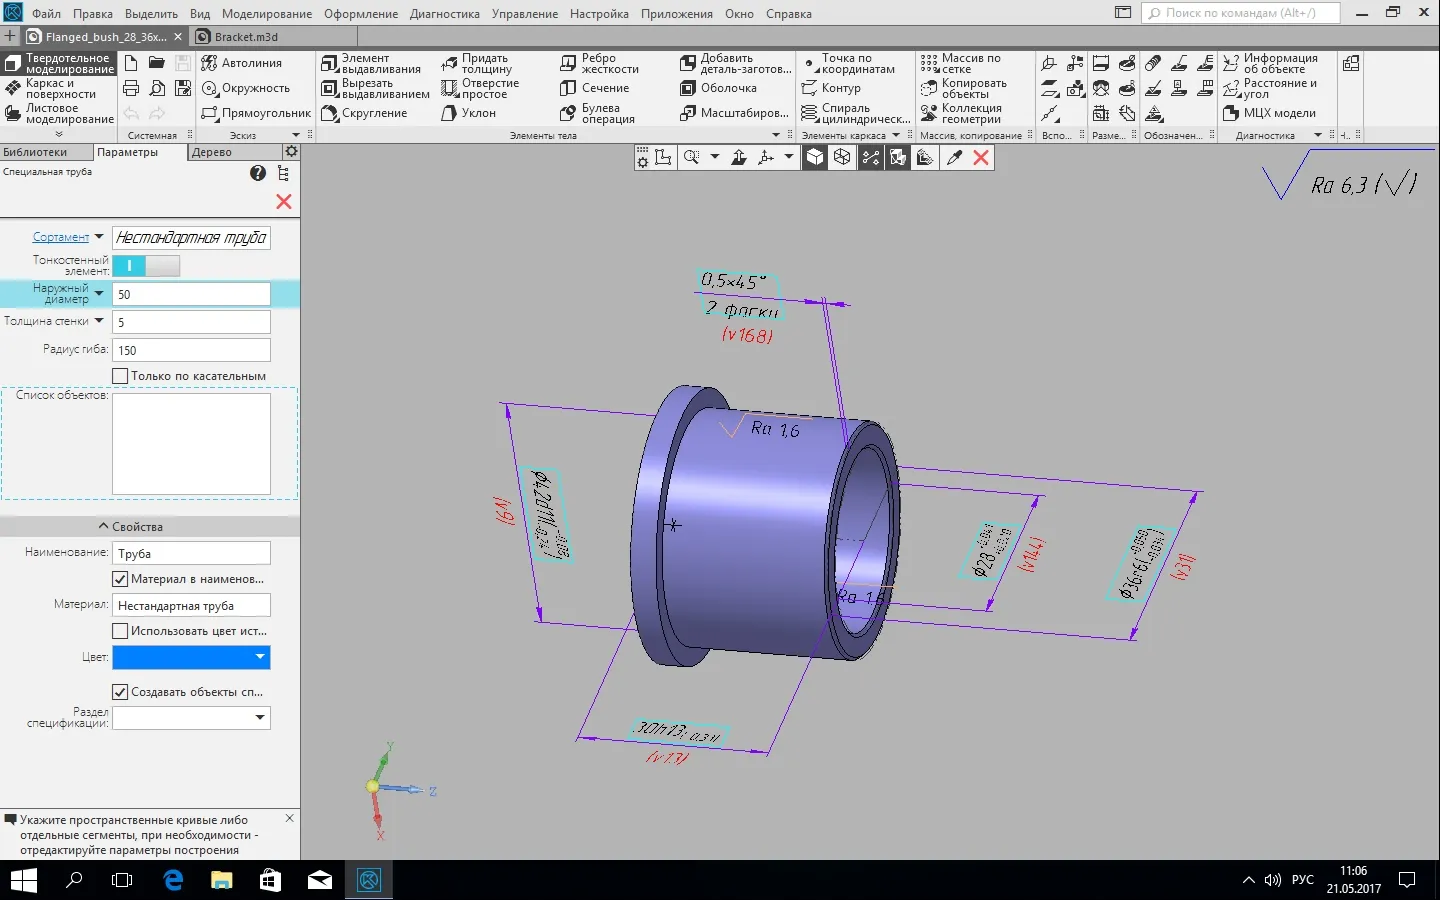Expand the Толщина стенки dropdown arrow

point(99,321)
